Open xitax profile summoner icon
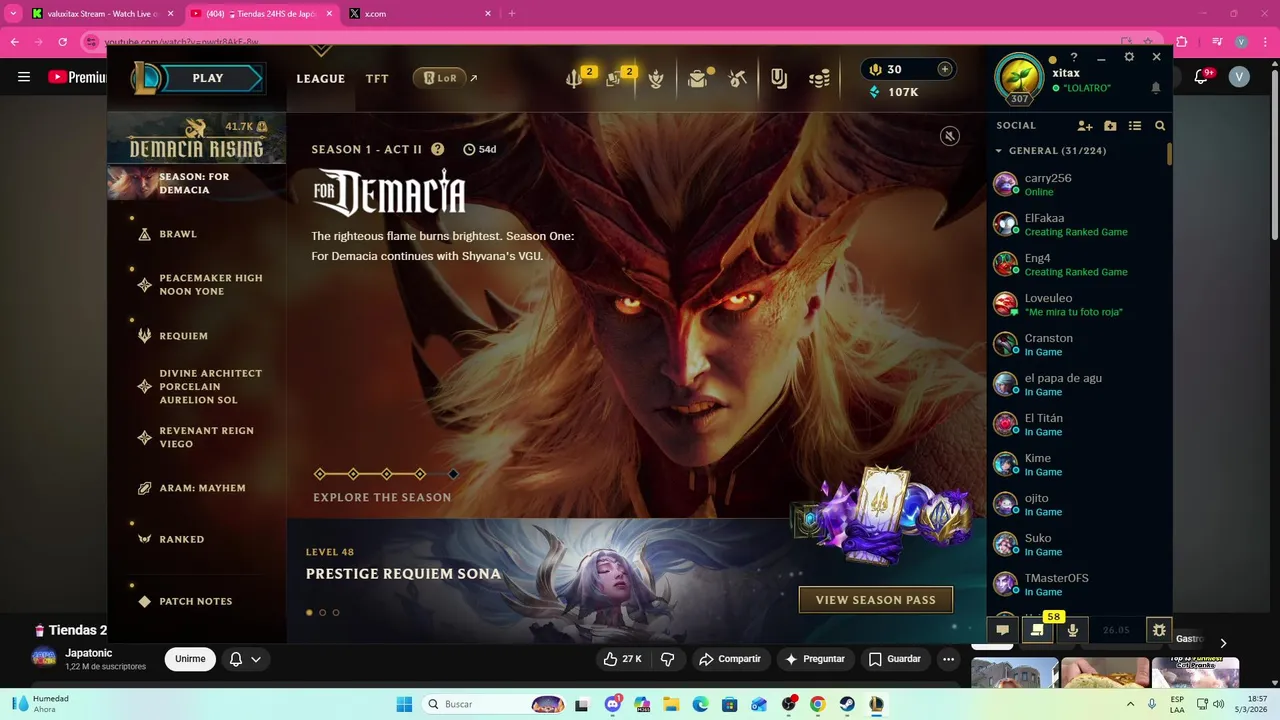Screen dimensions: 1280x720 point(1019,78)
